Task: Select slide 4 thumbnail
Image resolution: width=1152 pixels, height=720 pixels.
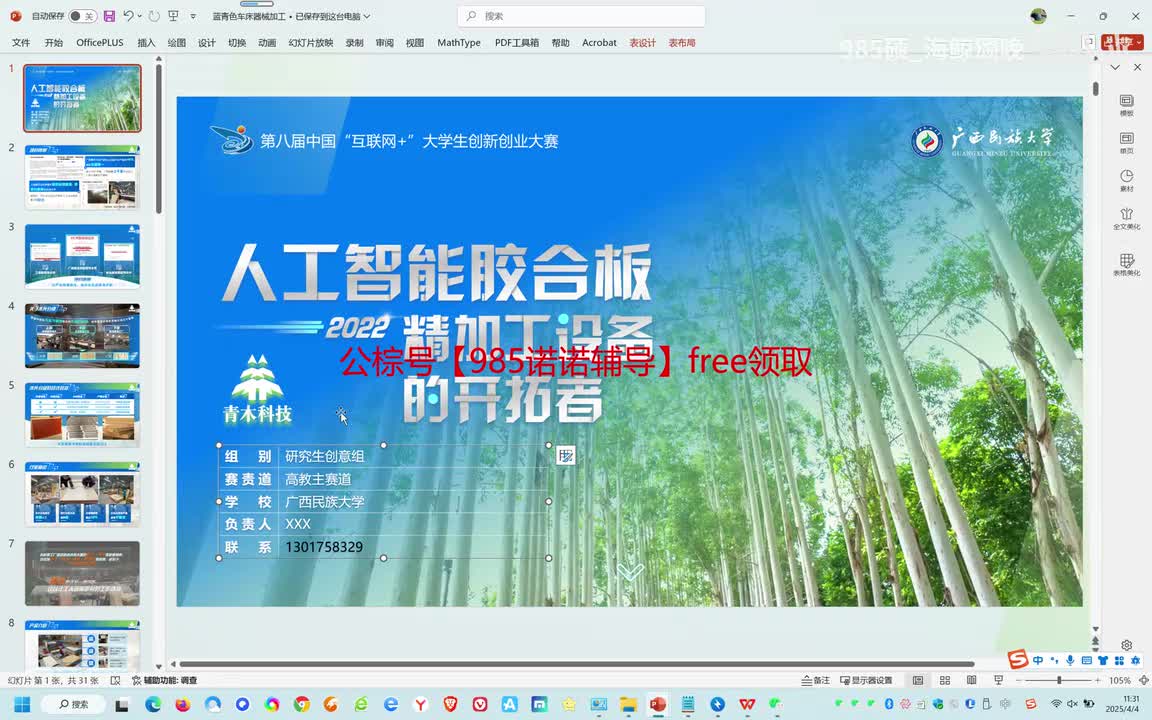Action: pyautogui.click(x=82, y=336)
